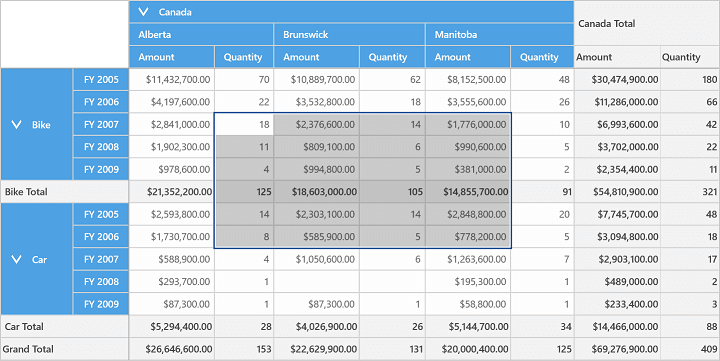Click cell $54,810,900.00
The height and width of the screenshot is (361, 720).
pos(617,192)
